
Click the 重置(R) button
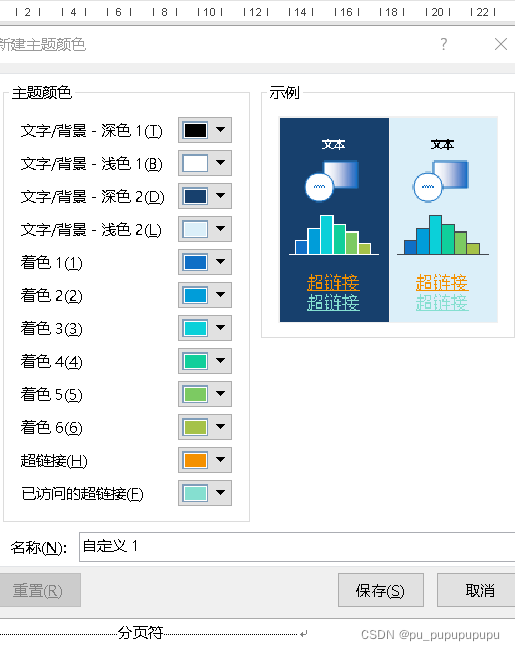(x=40, y=590)
